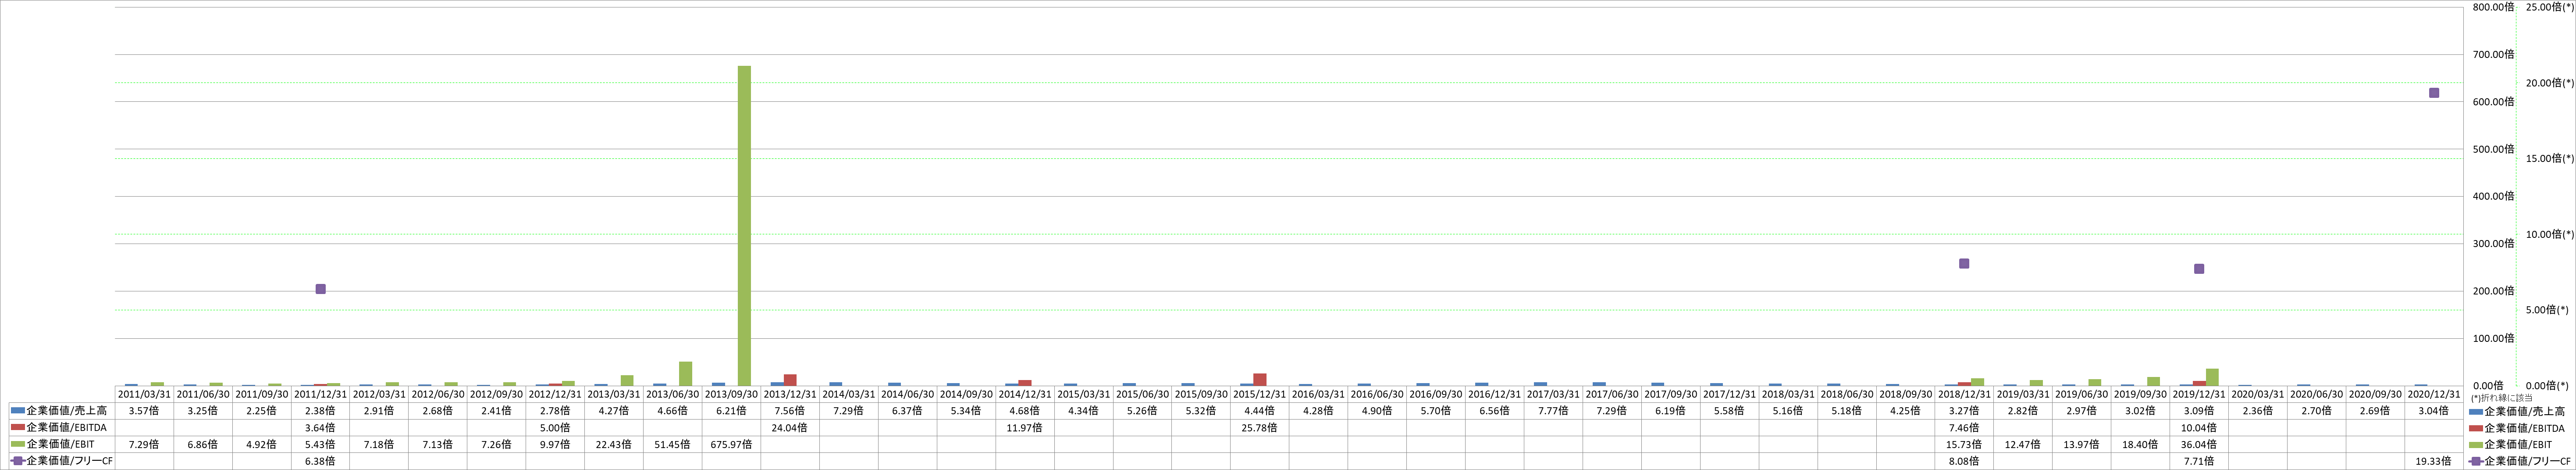Click the purple フリーCF marker above 2011/12/31

321,289
